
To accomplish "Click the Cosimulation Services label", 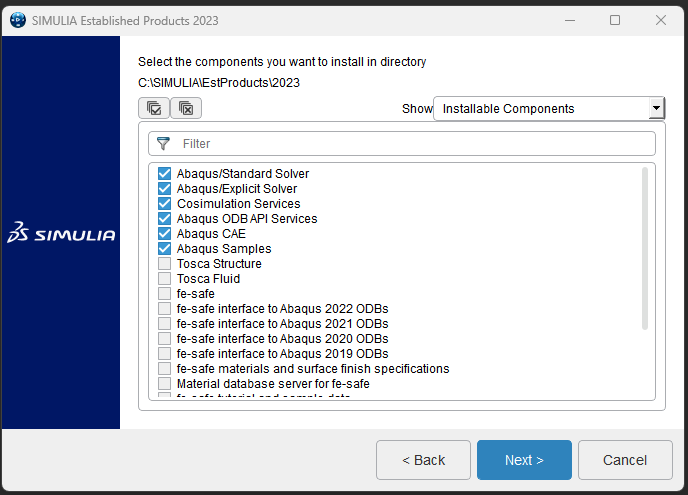I will click(239, 204).
